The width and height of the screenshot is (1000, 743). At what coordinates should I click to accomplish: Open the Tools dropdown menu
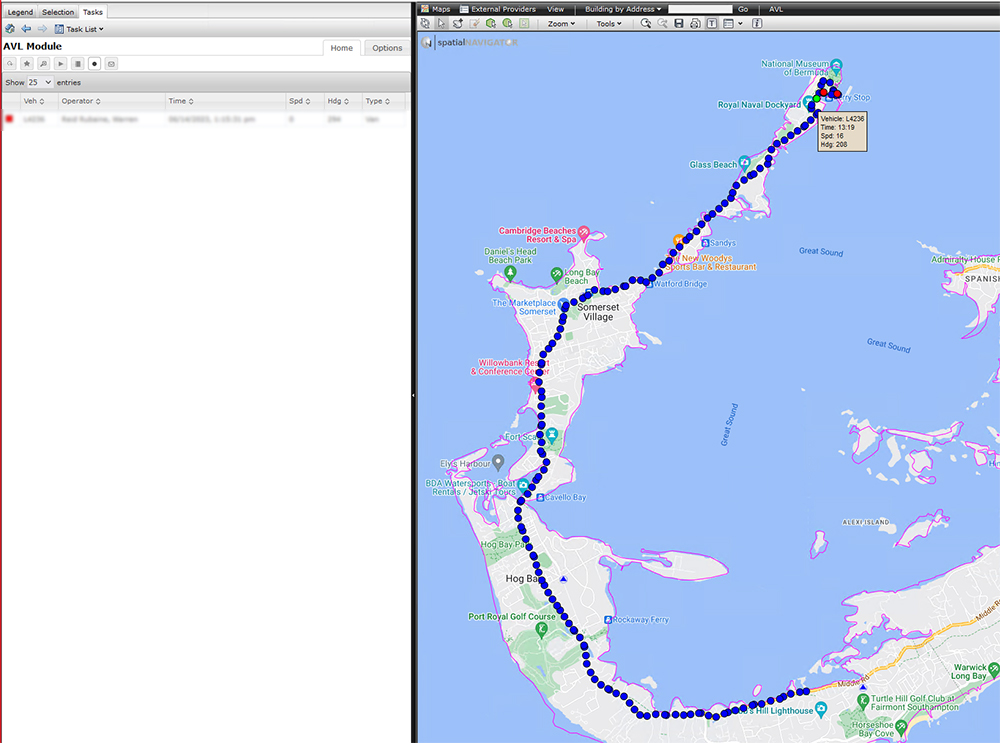coord(609,24)
